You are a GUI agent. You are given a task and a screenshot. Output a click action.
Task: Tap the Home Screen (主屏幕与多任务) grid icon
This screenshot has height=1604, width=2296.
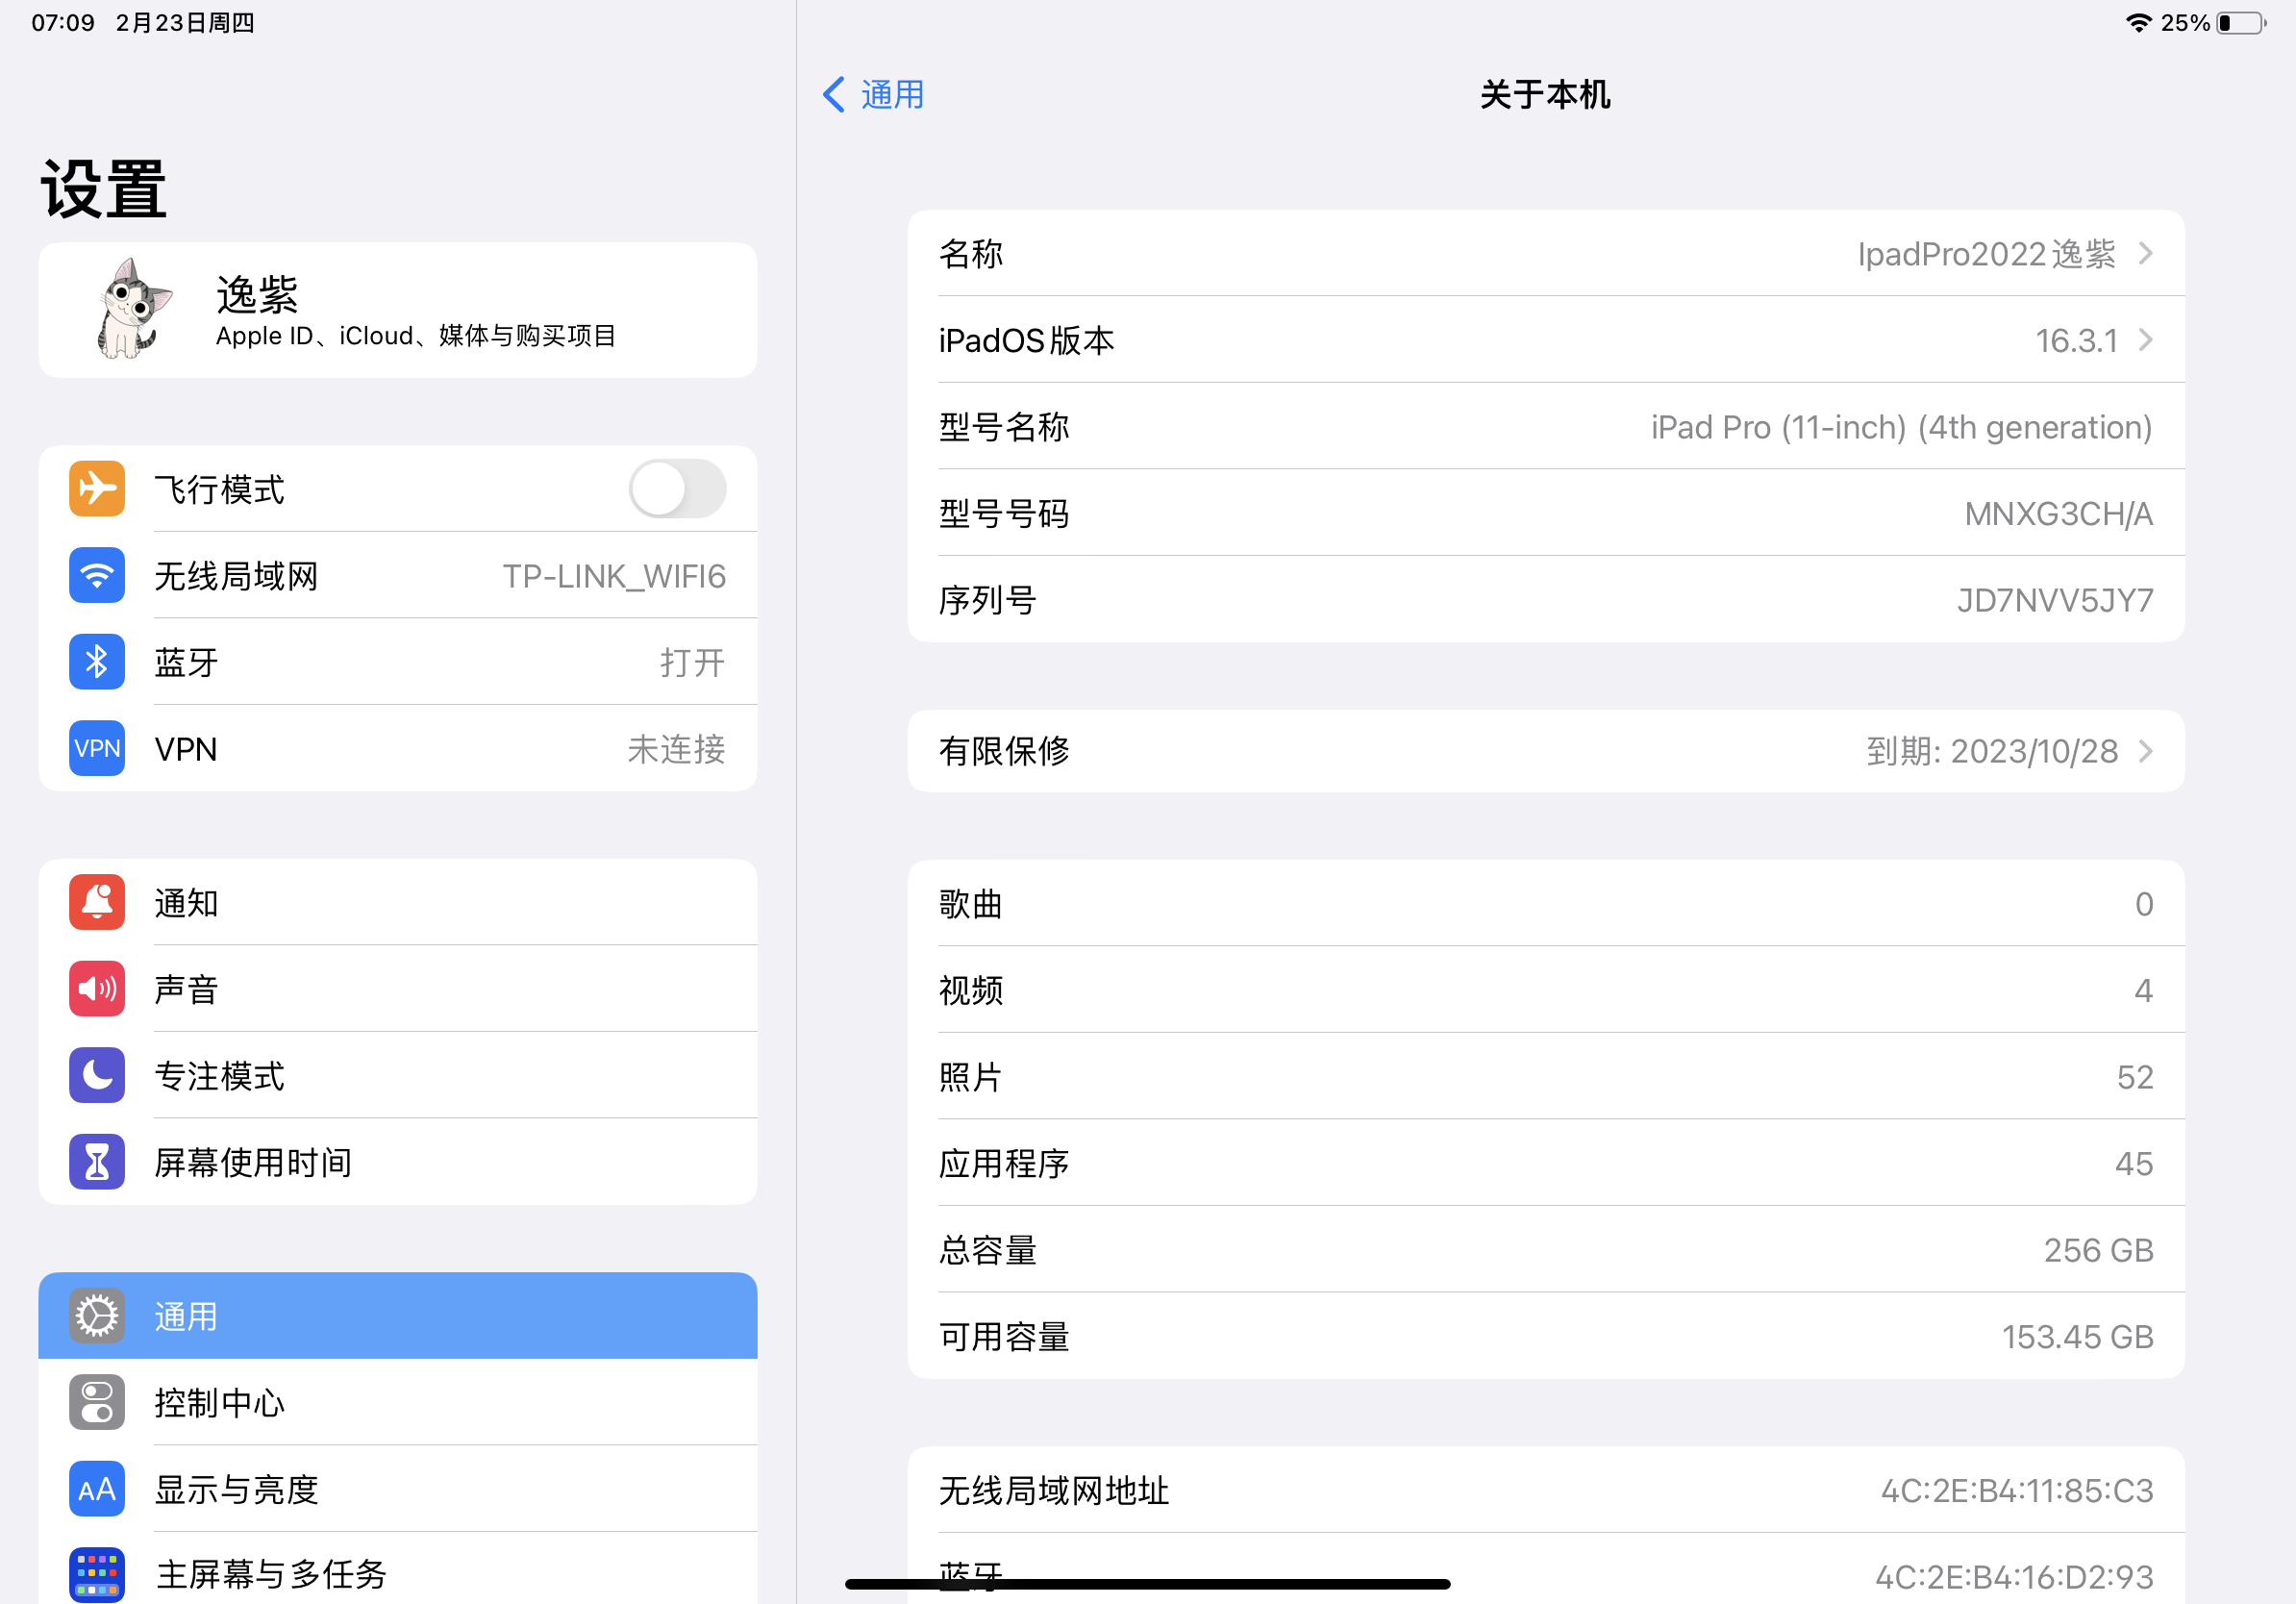pyautogui.click(x=97, y=1575)
